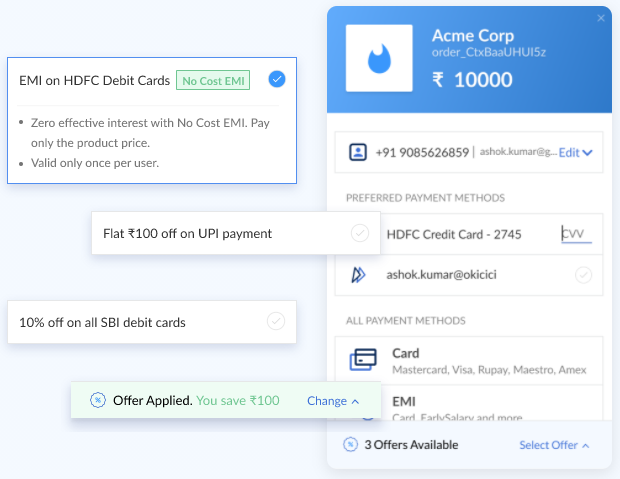Close the Acme Corp checkout popup
The width and height of the screenshot is (620, 479).
coord(601,18)
